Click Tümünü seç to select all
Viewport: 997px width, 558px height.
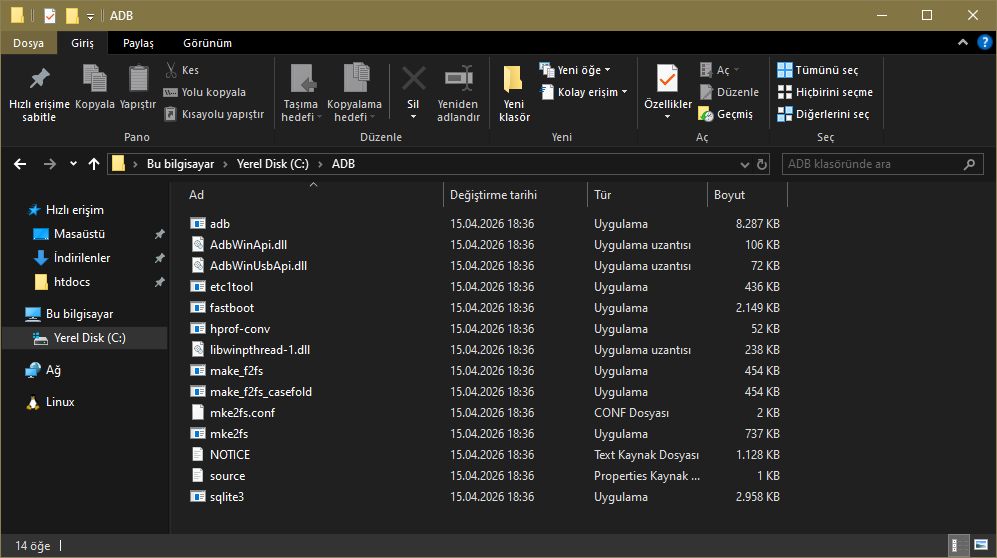(818, 70)
